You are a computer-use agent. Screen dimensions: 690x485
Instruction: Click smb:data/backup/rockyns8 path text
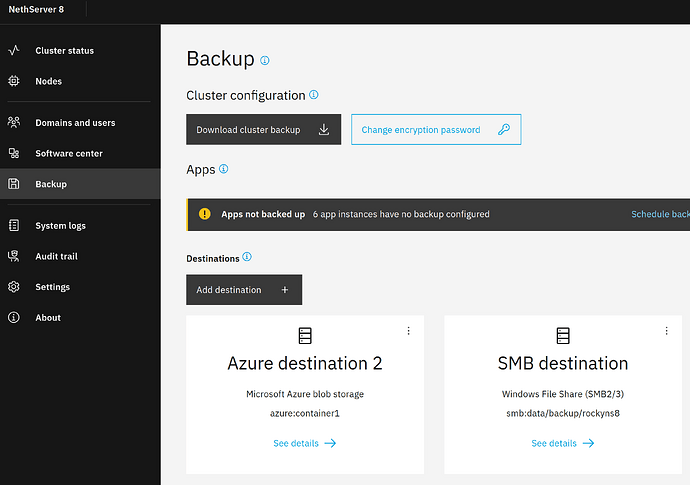pos(563,413)
